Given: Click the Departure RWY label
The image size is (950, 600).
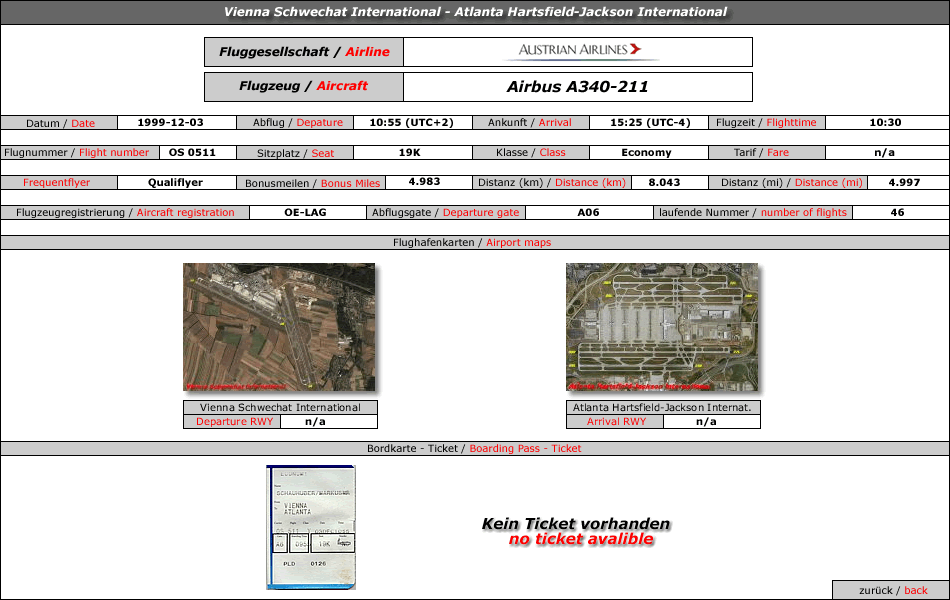Looking at the screenshot, I should tap(234, 422).
